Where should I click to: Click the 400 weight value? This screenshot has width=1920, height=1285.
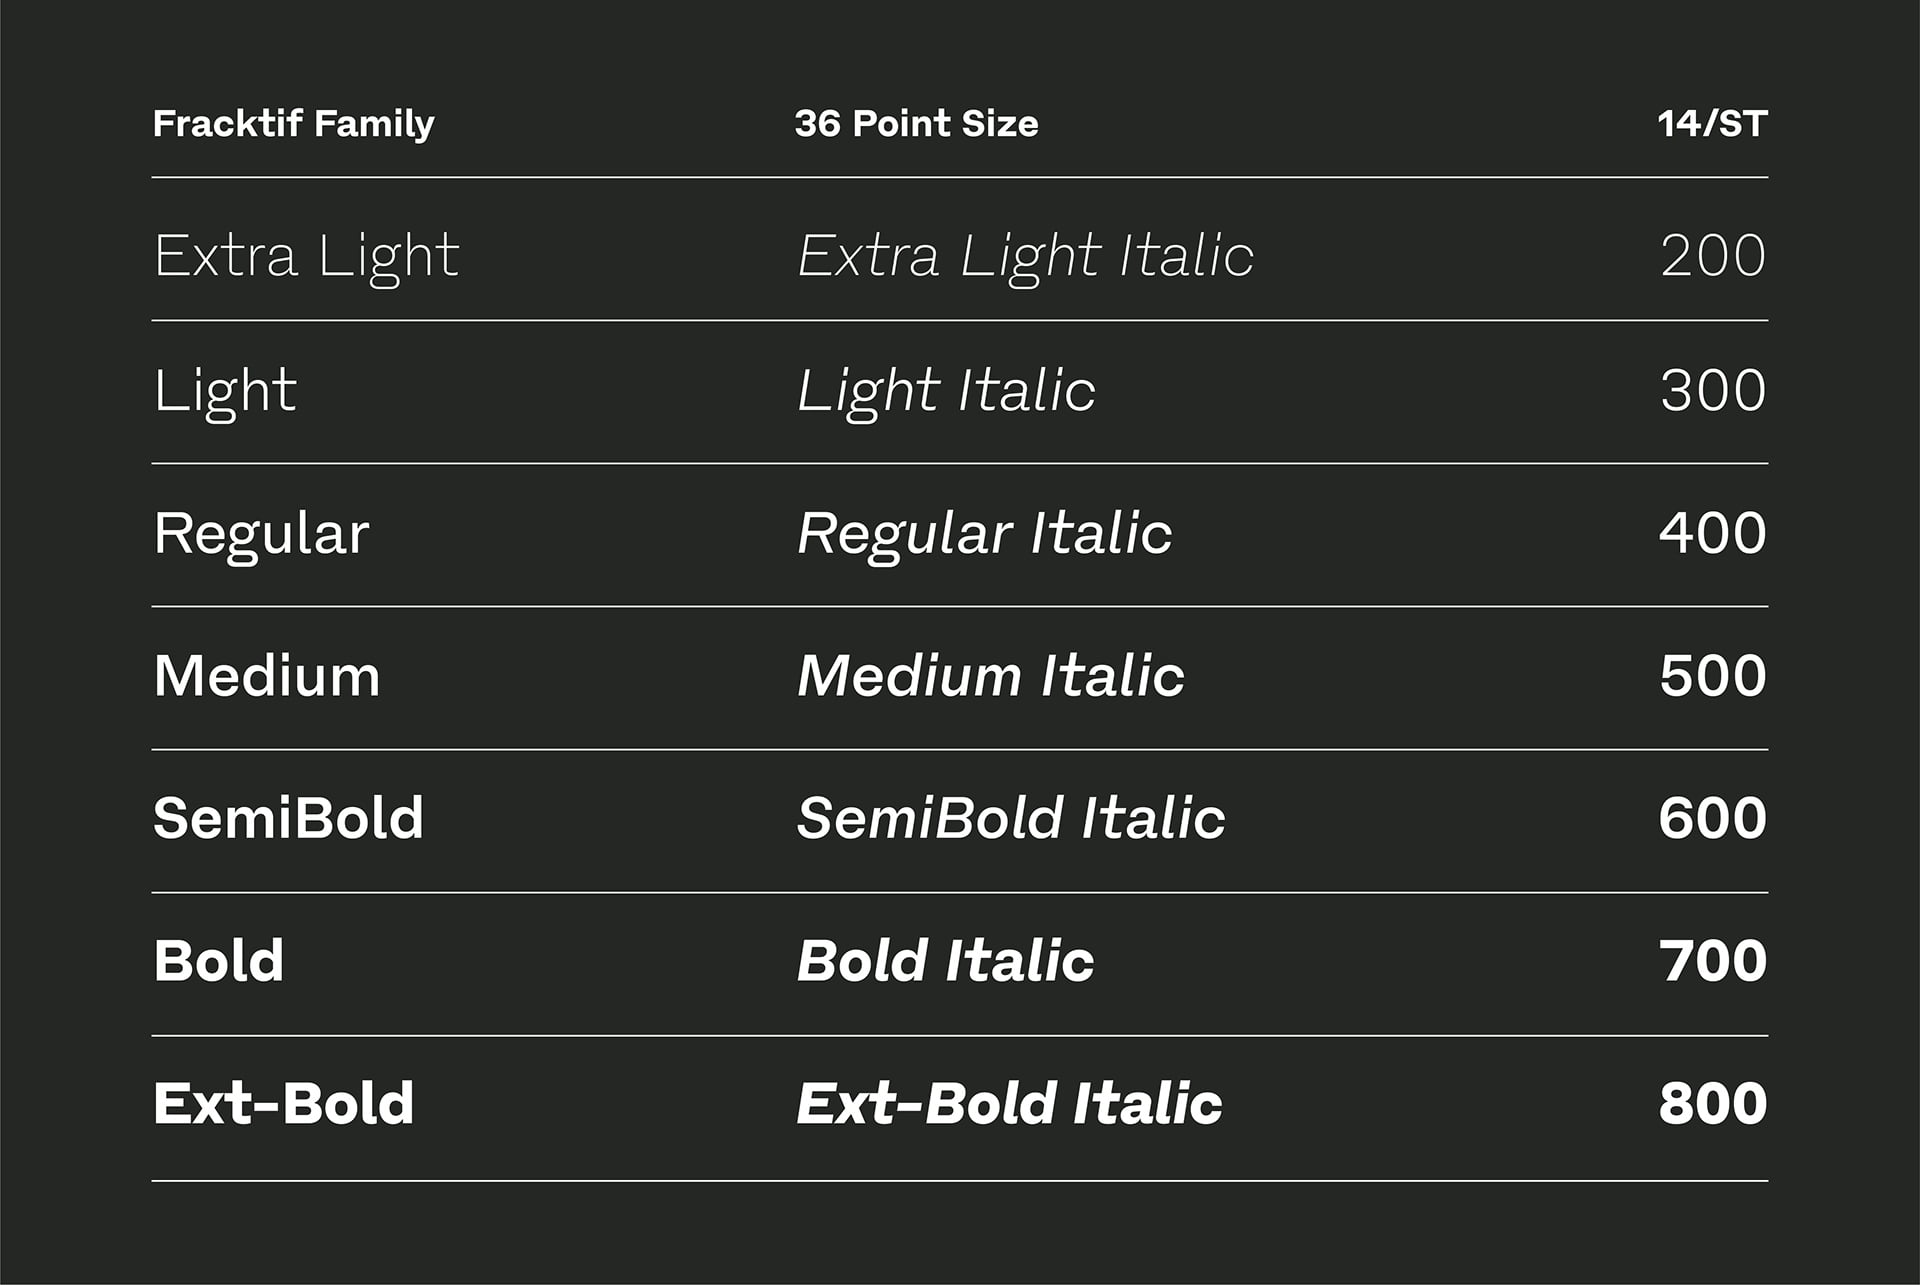tap(1713, 533)
